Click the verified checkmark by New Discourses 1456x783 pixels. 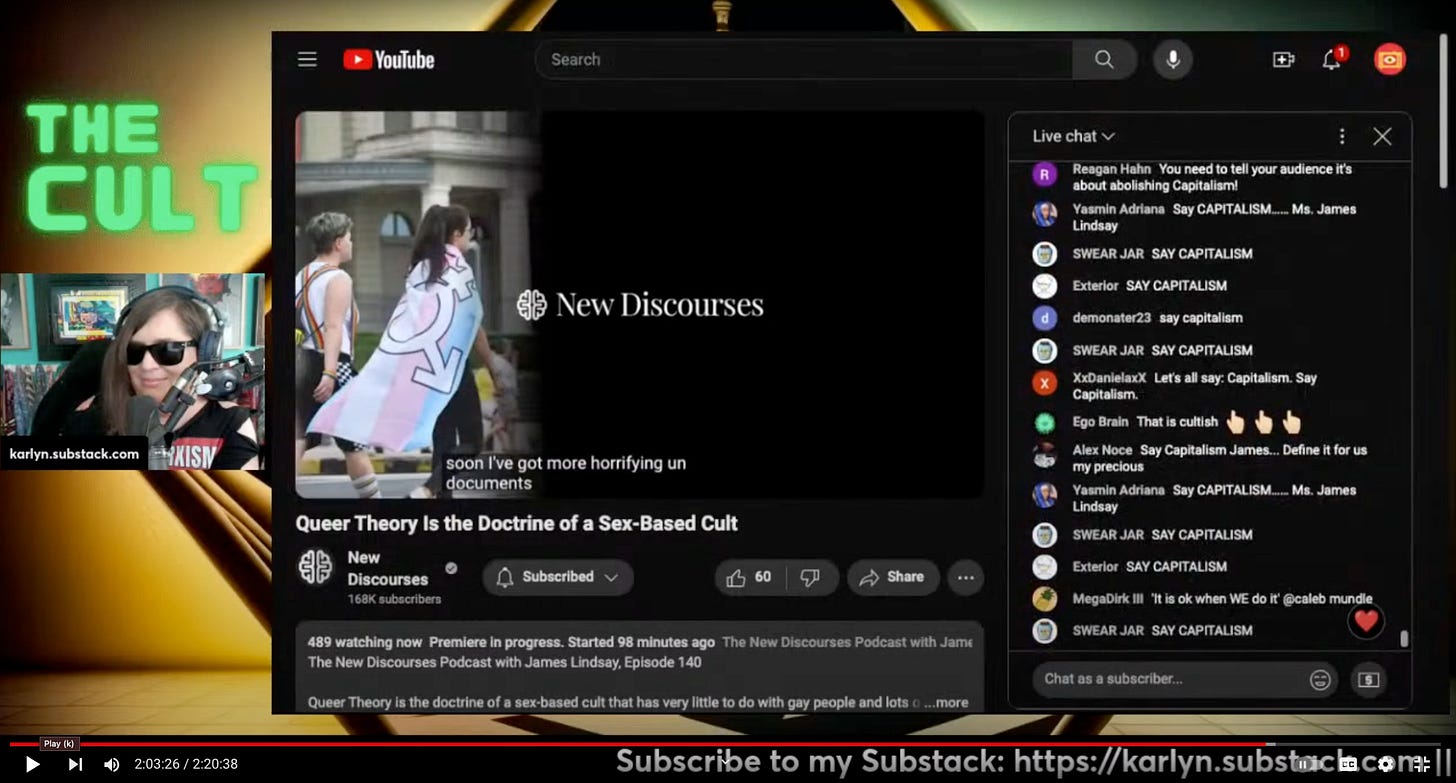pyautogui.click(x=451, y=568)
